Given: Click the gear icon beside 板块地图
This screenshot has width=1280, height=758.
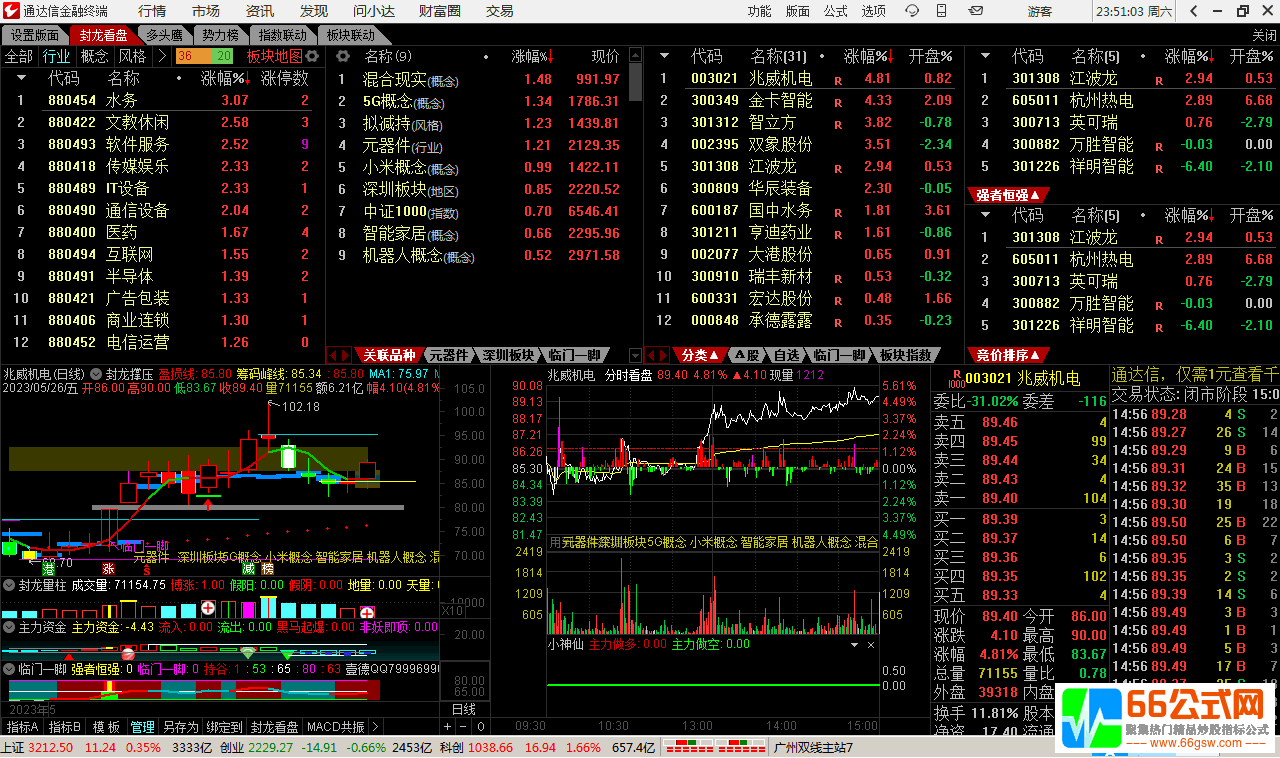Looking at the screenshot, I should click(x=313, y=56).
